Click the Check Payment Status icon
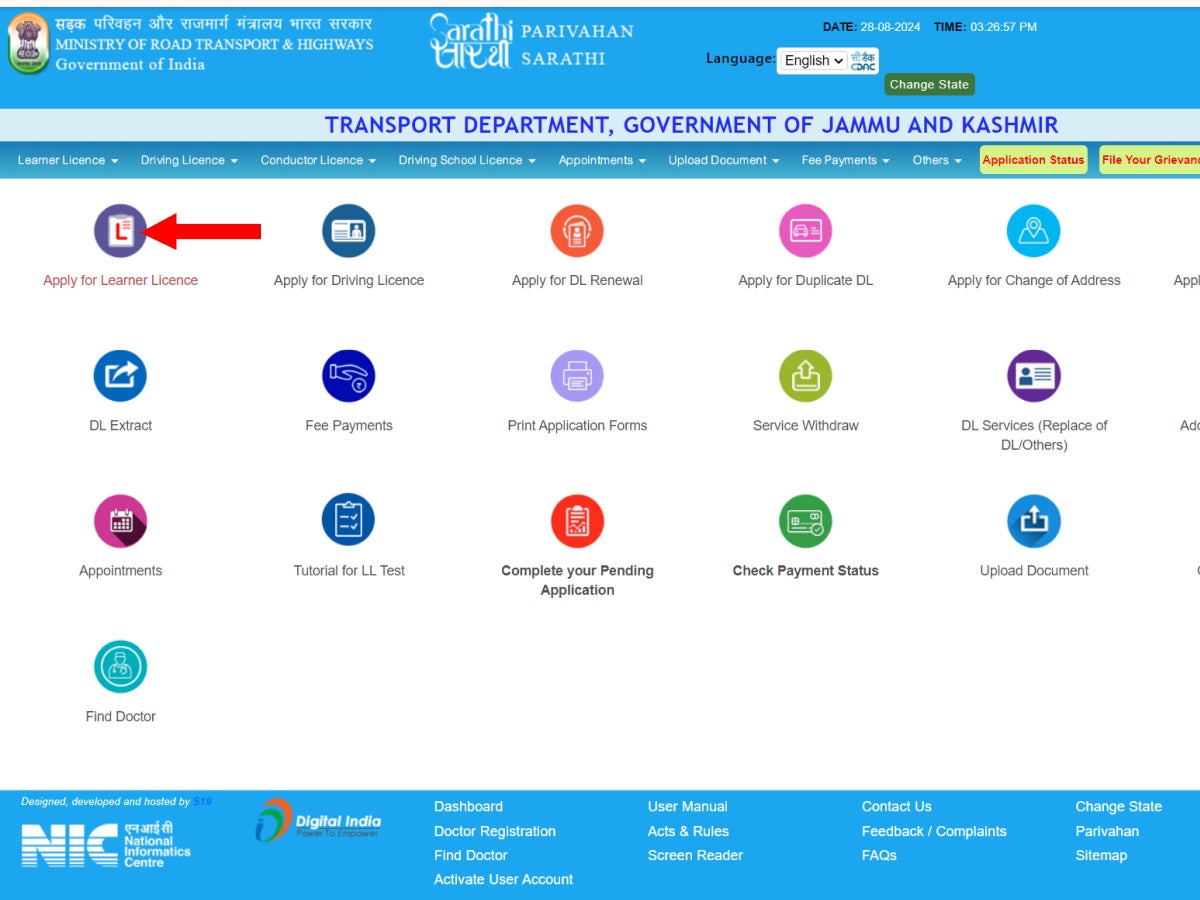The image size is (1200, 900). (805, 520)
